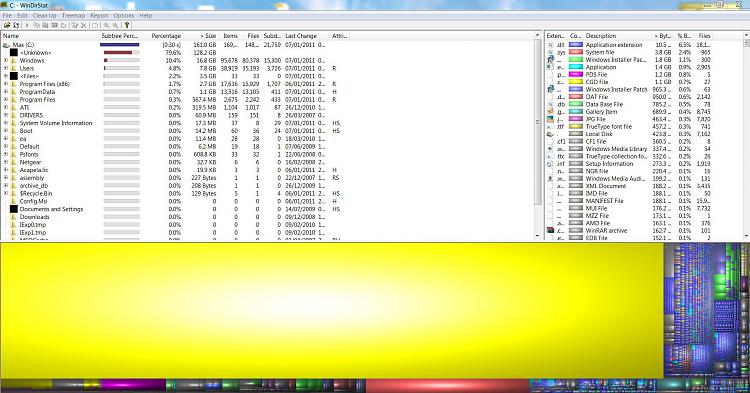Click the Explorer Here toolbar icon

click(x=45, y=25)
